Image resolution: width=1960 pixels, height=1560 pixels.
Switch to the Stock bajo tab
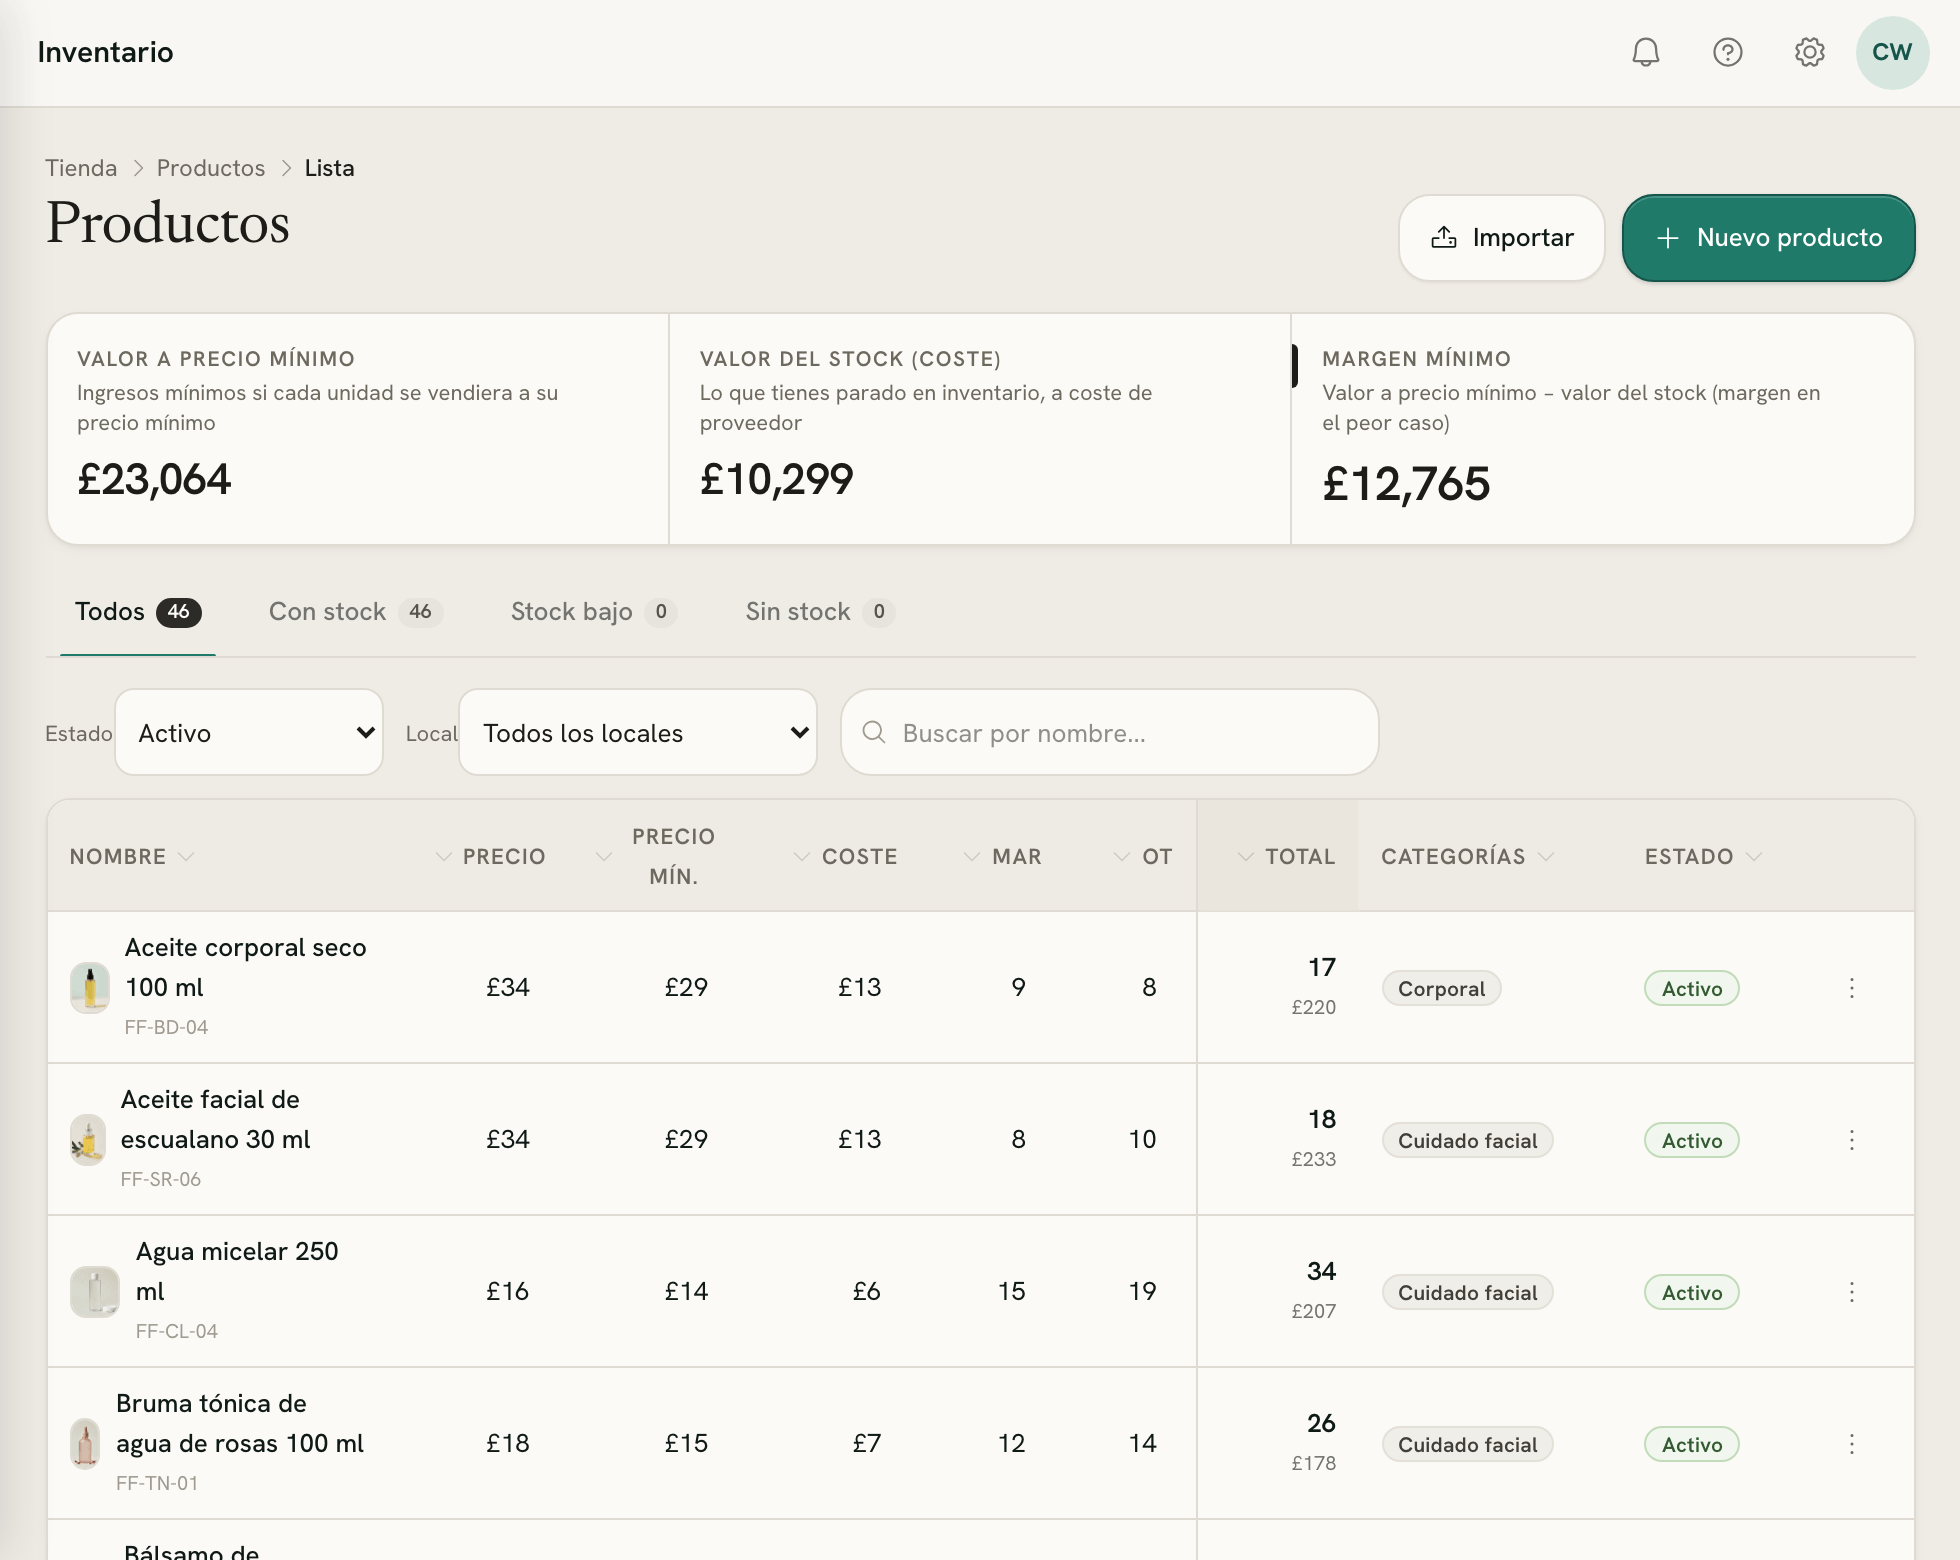pyautogui.click(x=594, y=612)
